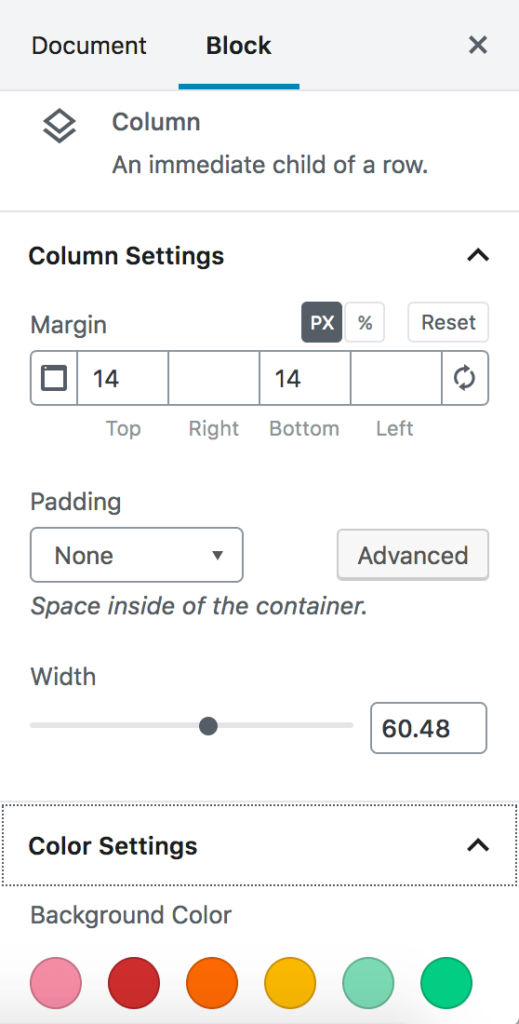Close the settings sidebar with X
The width and height of the screenshot is (519, 1024).
coord(478,45)
